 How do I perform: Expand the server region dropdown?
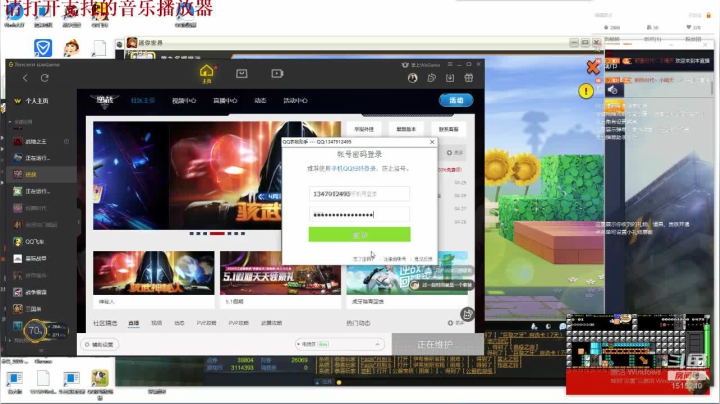[339, 344]
